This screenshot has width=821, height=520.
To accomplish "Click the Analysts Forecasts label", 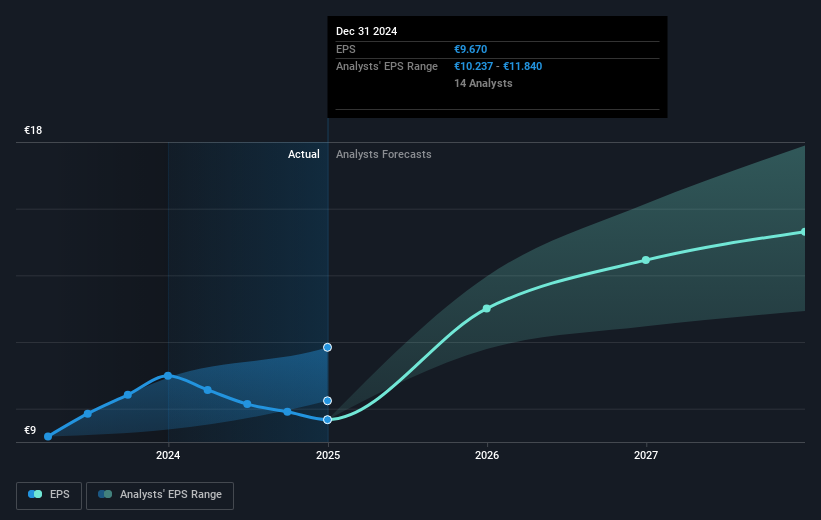I will (384, 154).
